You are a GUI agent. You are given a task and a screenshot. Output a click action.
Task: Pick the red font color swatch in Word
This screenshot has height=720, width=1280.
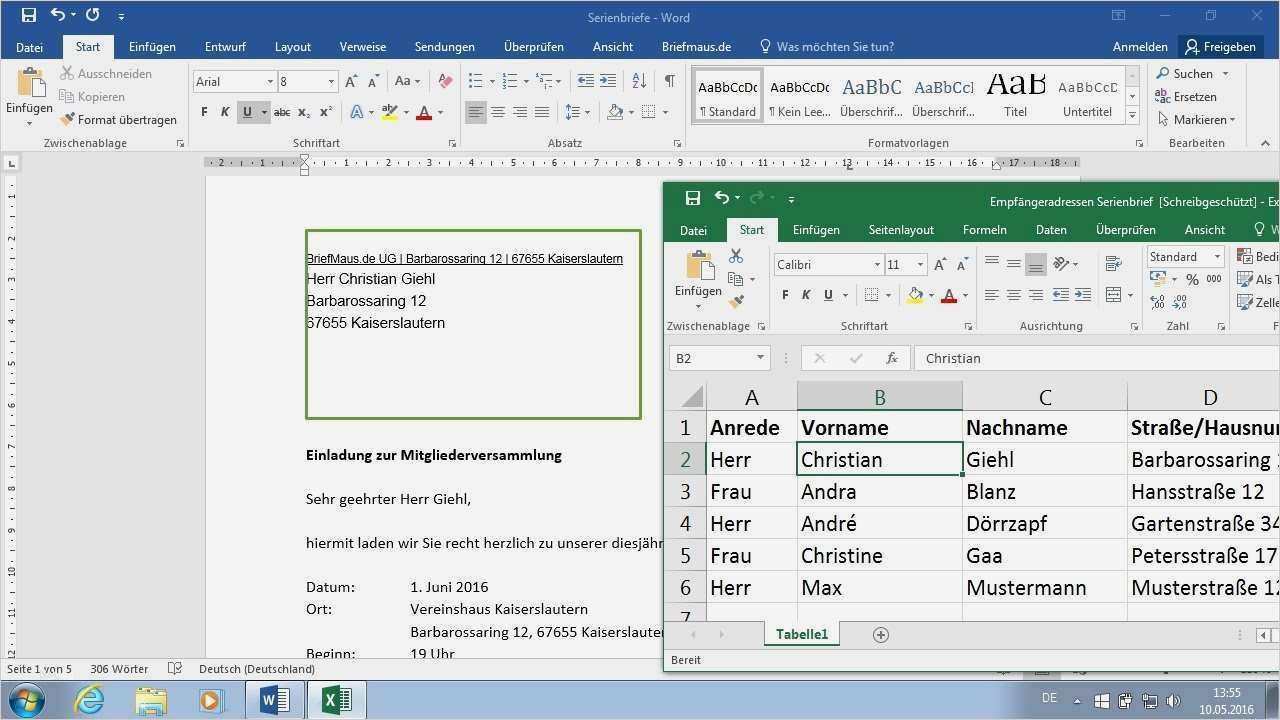tap(424, 112)
